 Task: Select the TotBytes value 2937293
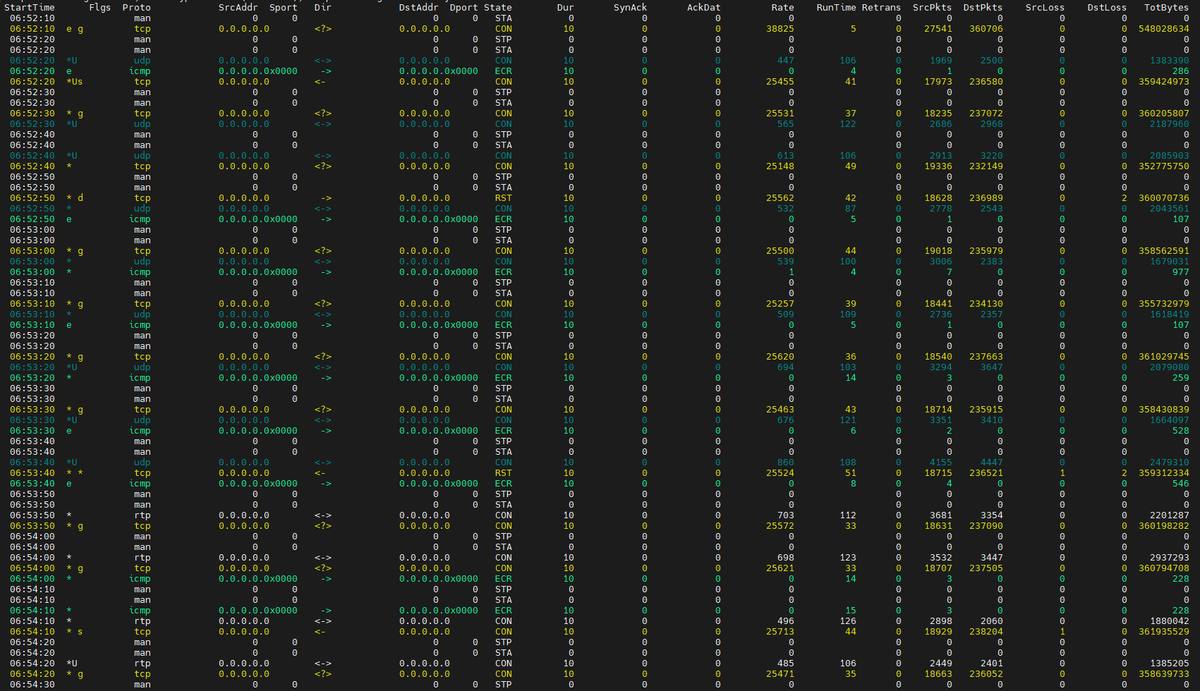tap(1169, 556)
